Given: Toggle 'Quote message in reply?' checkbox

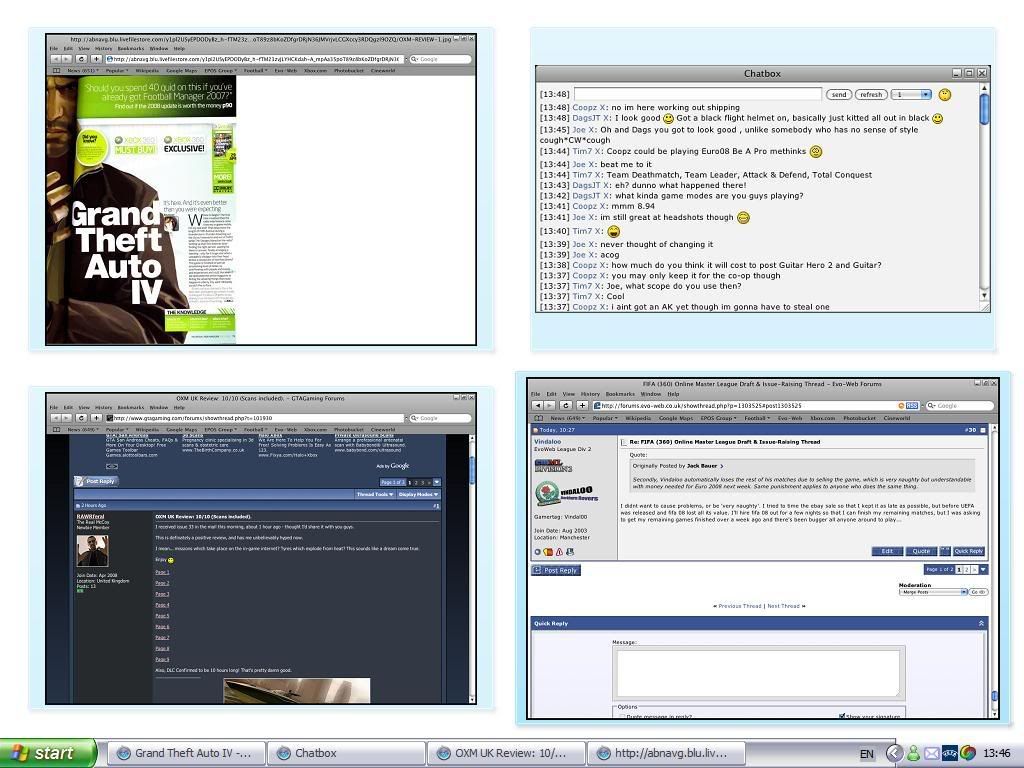Looking at the screenshot, I should click(622, 716).
